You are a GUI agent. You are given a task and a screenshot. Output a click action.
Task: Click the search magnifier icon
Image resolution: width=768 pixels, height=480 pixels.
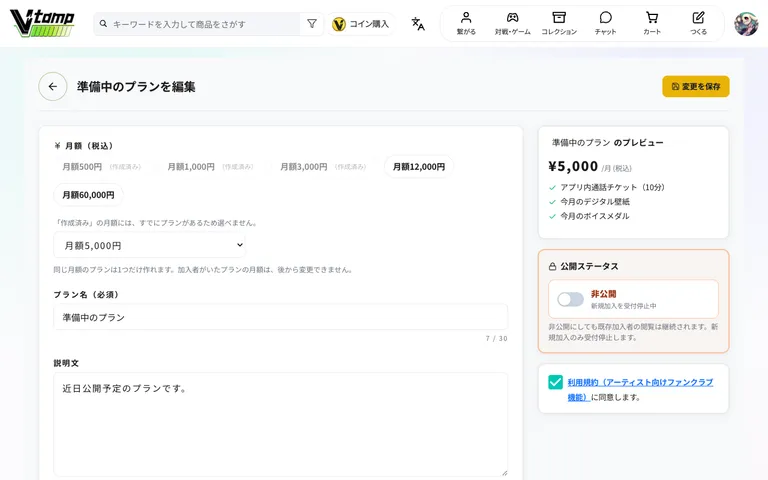(103, 24)
